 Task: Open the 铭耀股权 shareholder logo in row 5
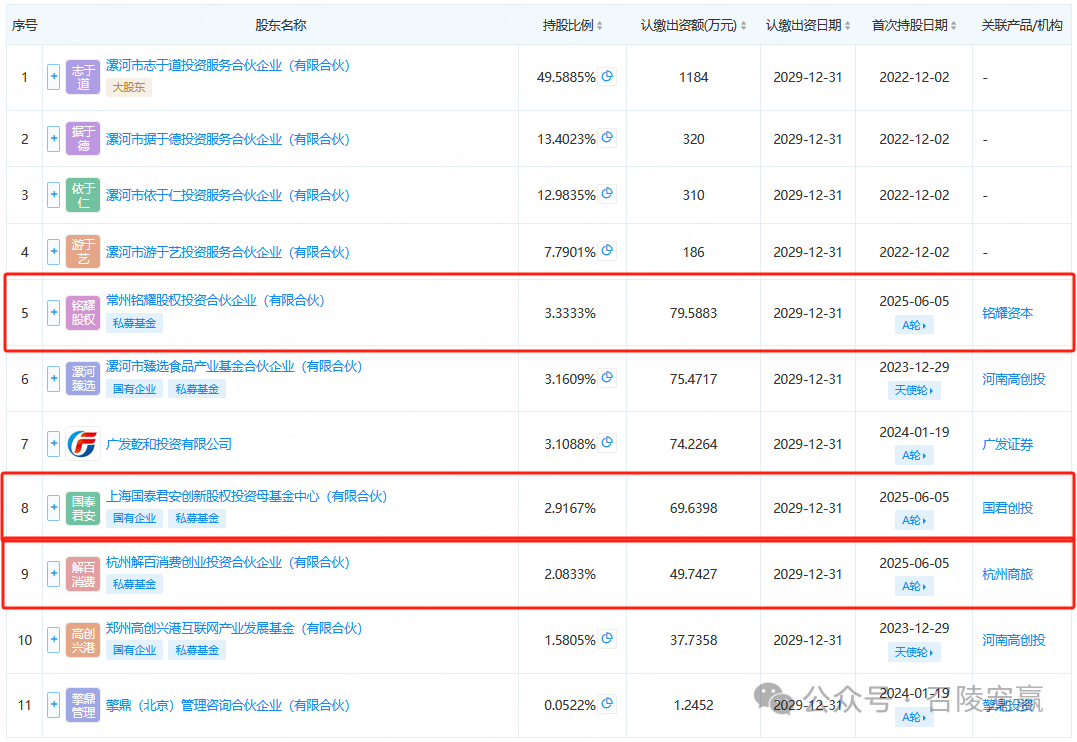(x=83, y=313)
